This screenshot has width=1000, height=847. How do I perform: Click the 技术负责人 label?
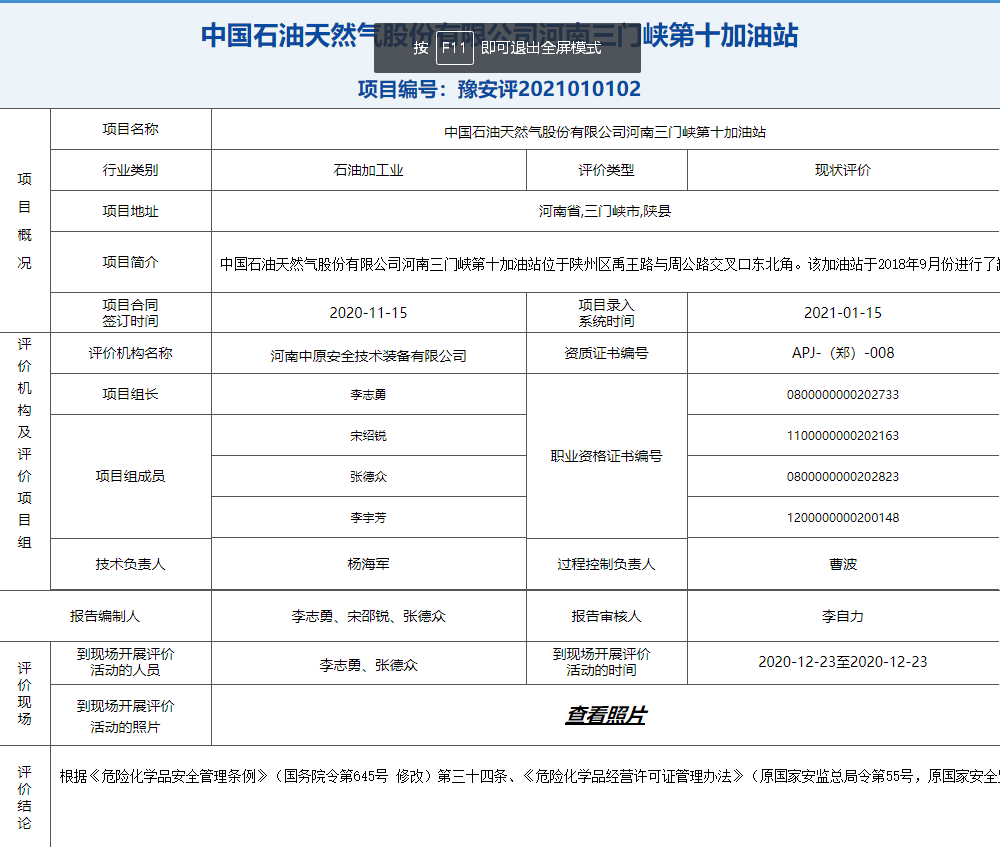pos(131,564)
